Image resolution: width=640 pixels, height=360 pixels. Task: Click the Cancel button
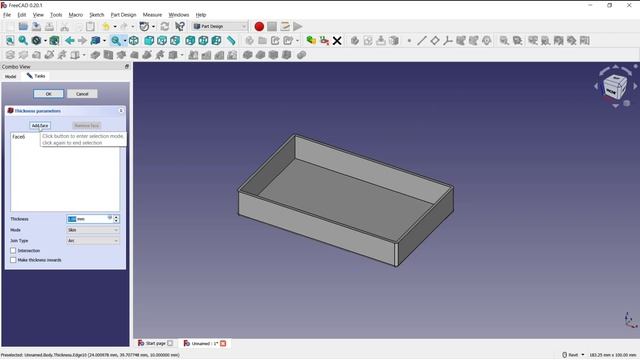coord(82,94)
